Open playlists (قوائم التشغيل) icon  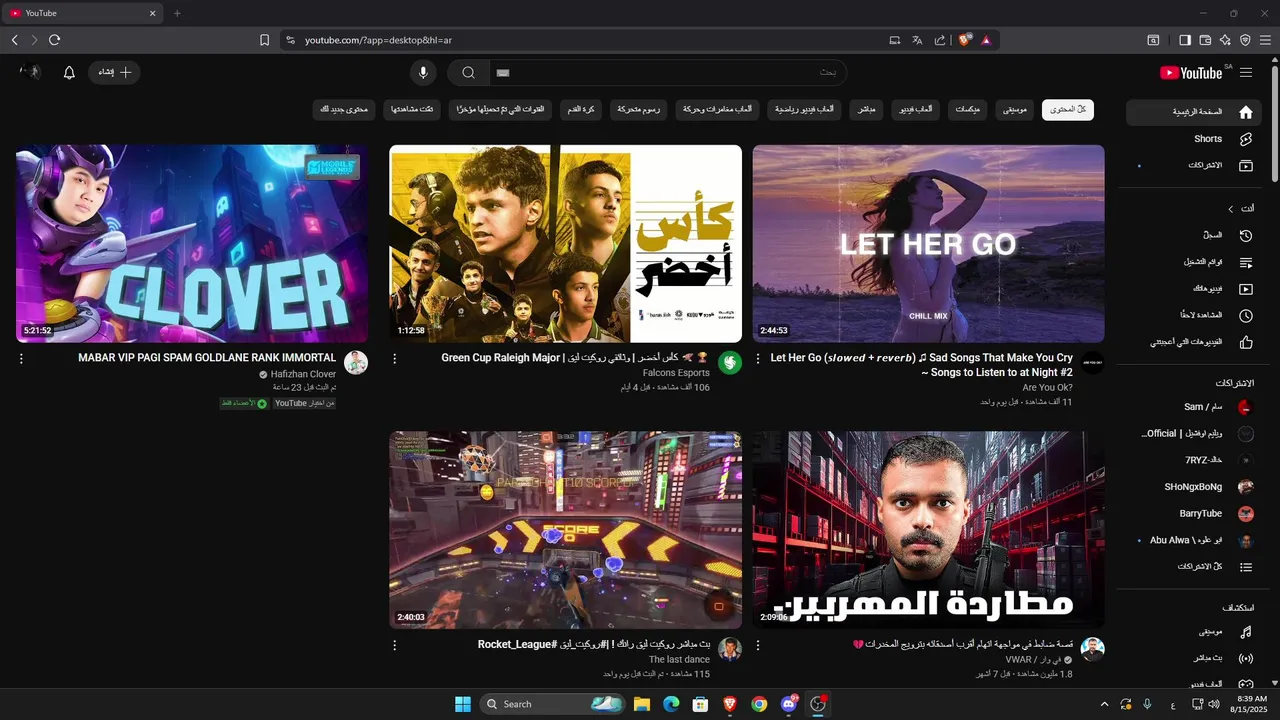click(1246, 262)
